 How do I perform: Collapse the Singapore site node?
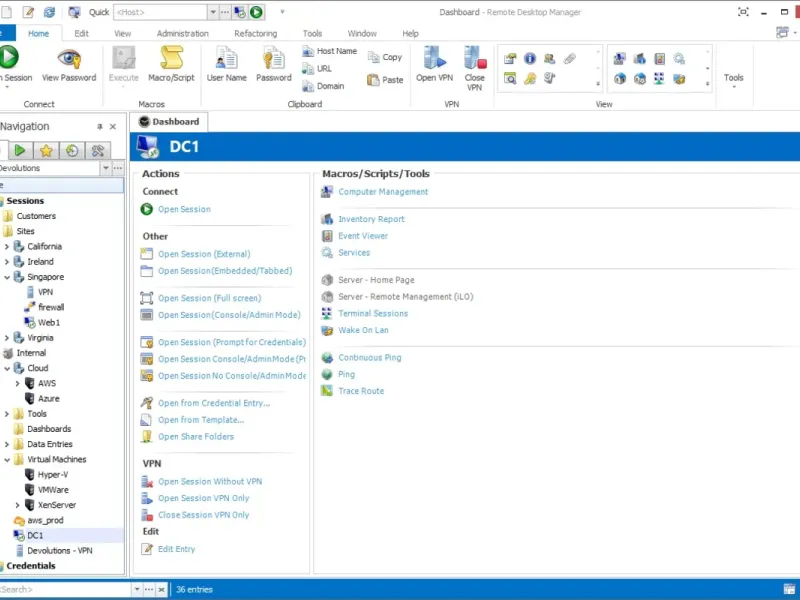click(x=7, y=277)
